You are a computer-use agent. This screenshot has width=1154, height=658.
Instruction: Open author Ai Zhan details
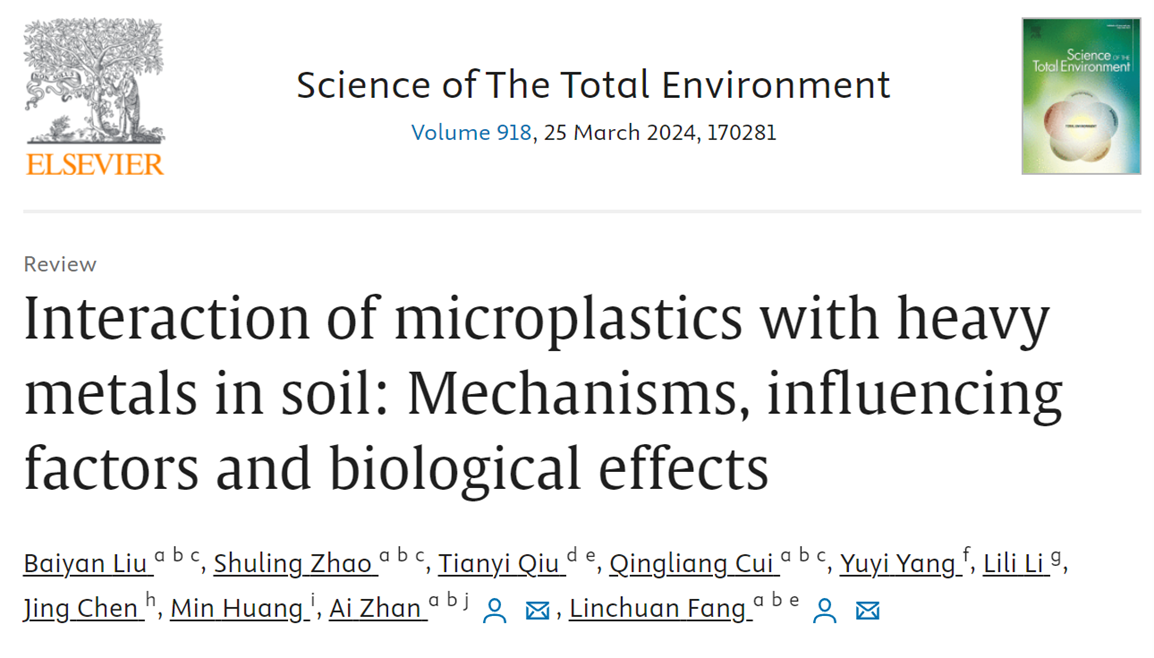pos(375,609)
